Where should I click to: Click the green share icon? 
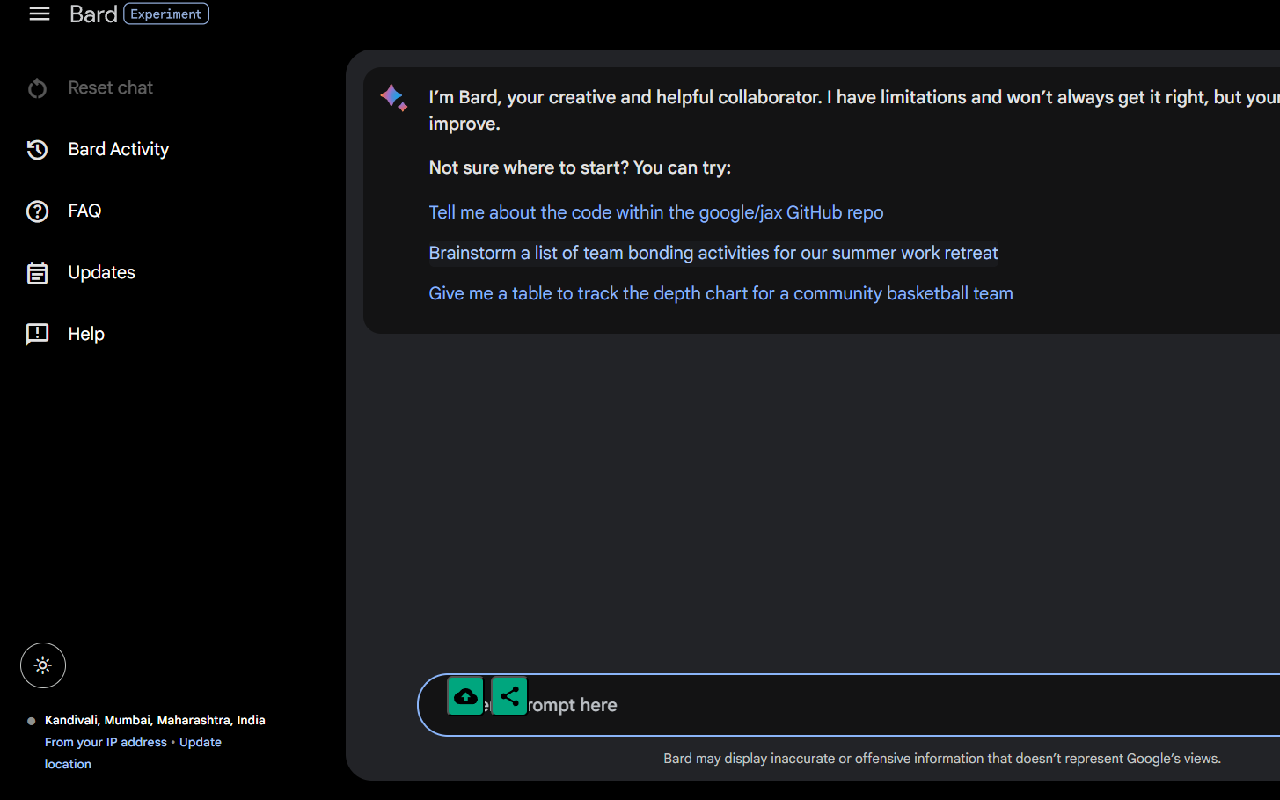click(509, 696)
